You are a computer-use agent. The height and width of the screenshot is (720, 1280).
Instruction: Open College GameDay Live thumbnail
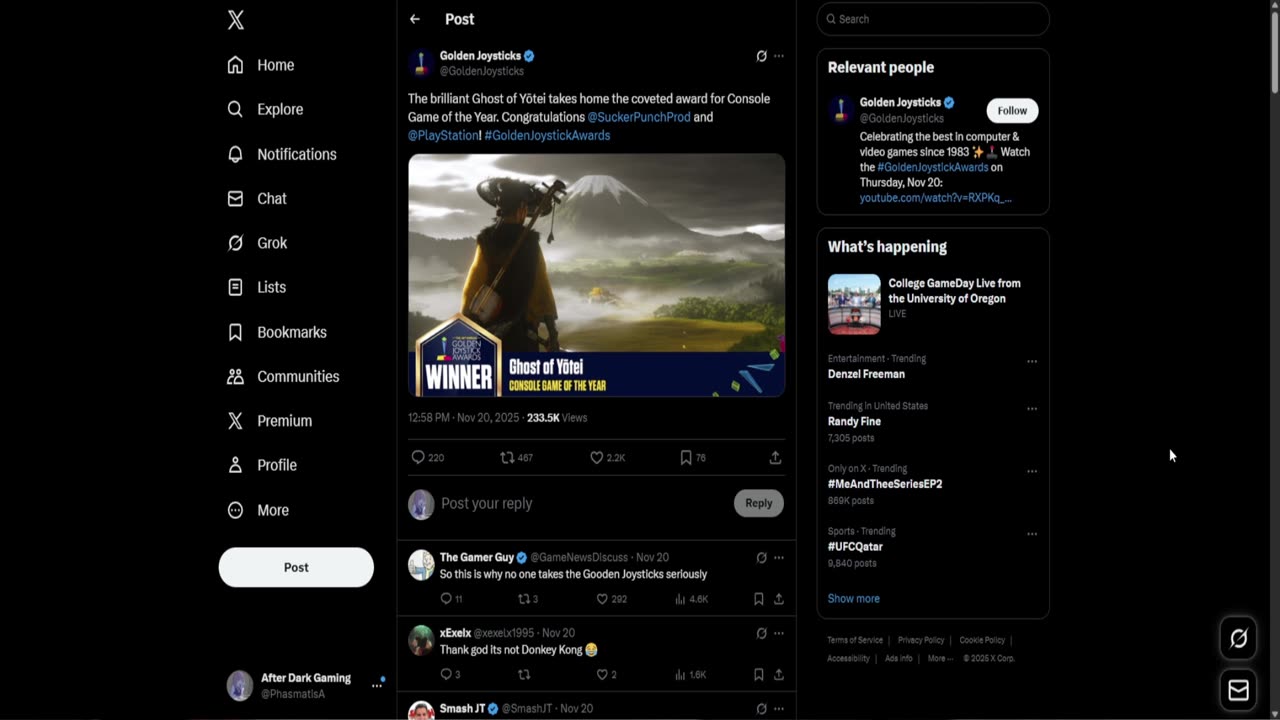(x=854, y=304)
